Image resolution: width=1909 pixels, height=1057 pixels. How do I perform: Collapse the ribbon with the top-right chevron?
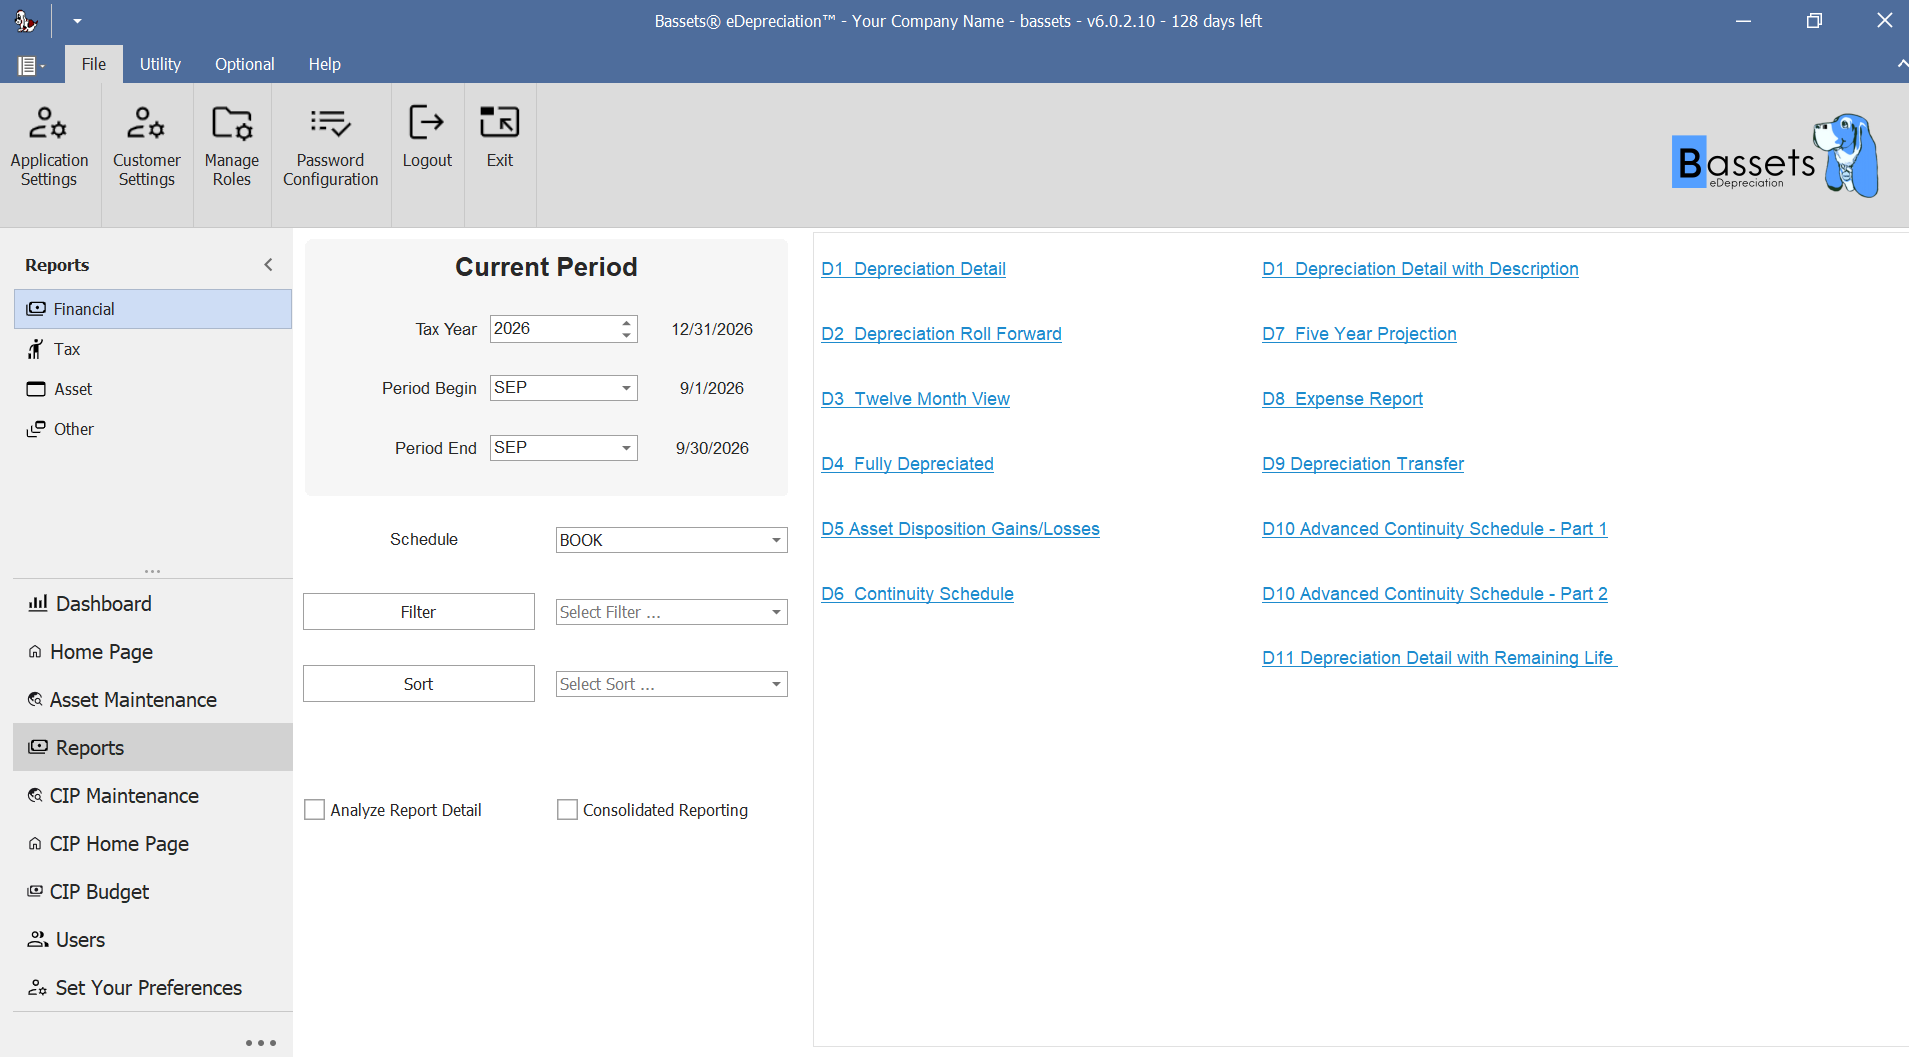click(x=1901, y=64)
